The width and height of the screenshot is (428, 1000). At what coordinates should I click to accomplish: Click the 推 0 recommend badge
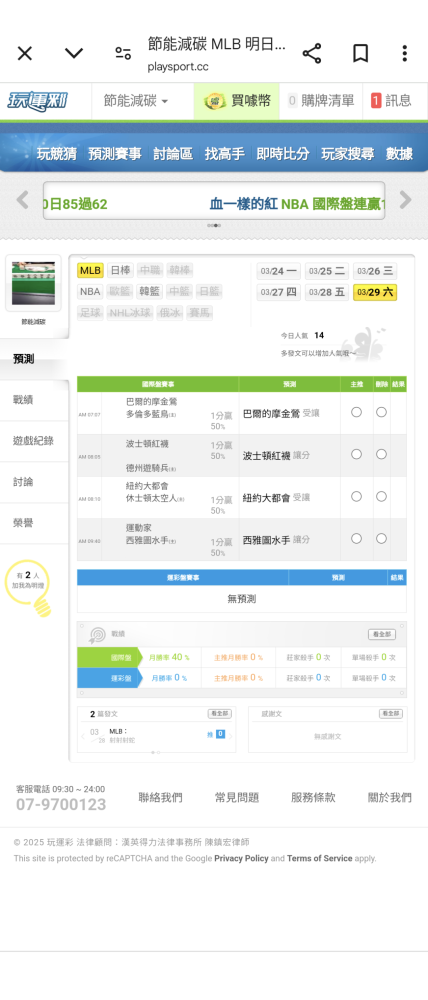pyautogui.click(x=216, y=734)
